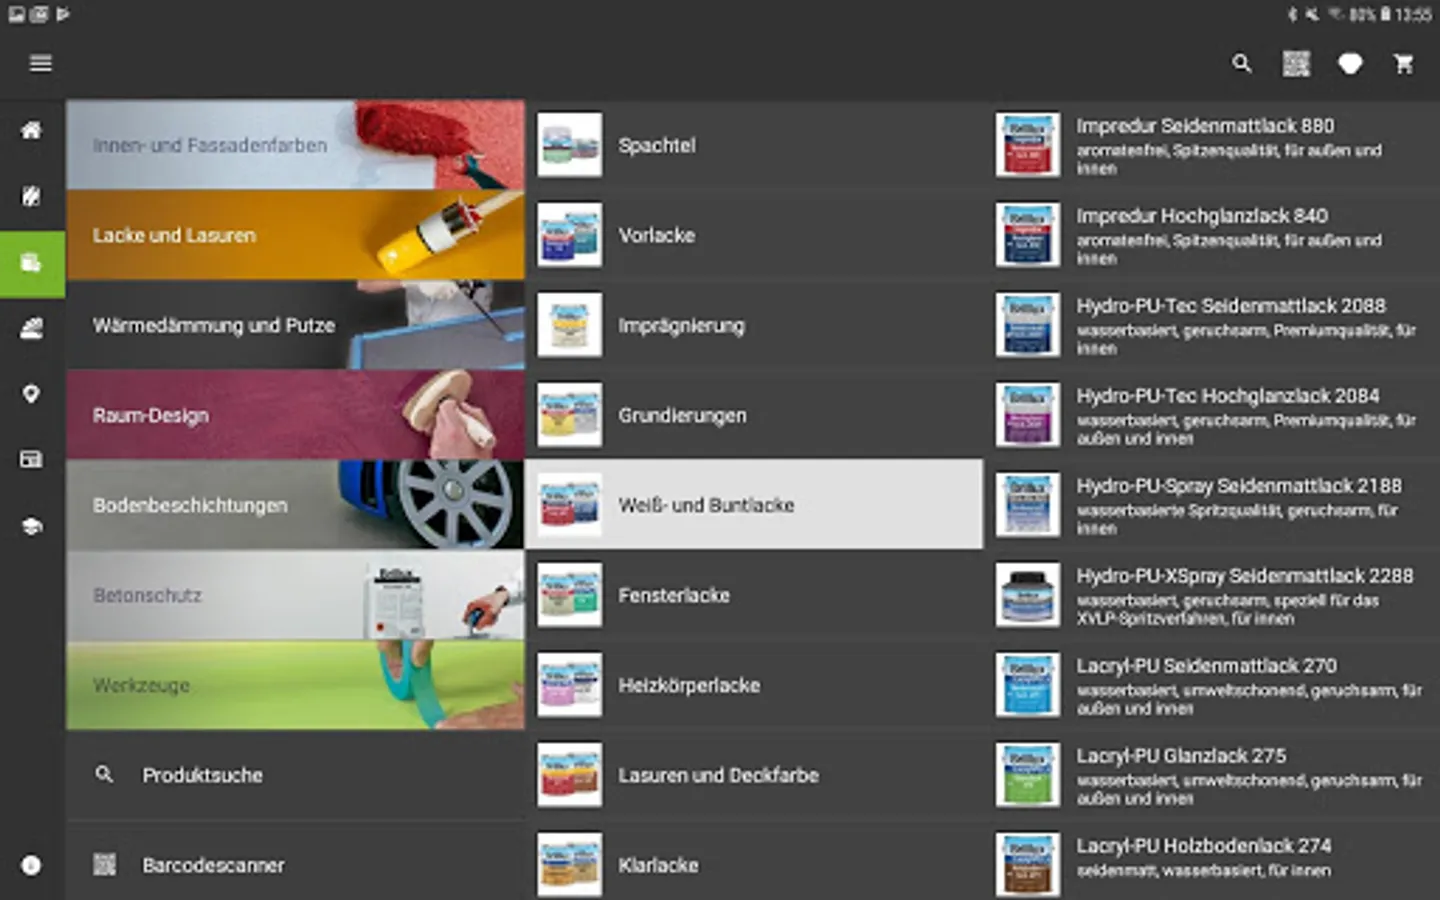Select the Lacke und Lasuren category
The image size is (1440, 900).
[x=295, y=235]
